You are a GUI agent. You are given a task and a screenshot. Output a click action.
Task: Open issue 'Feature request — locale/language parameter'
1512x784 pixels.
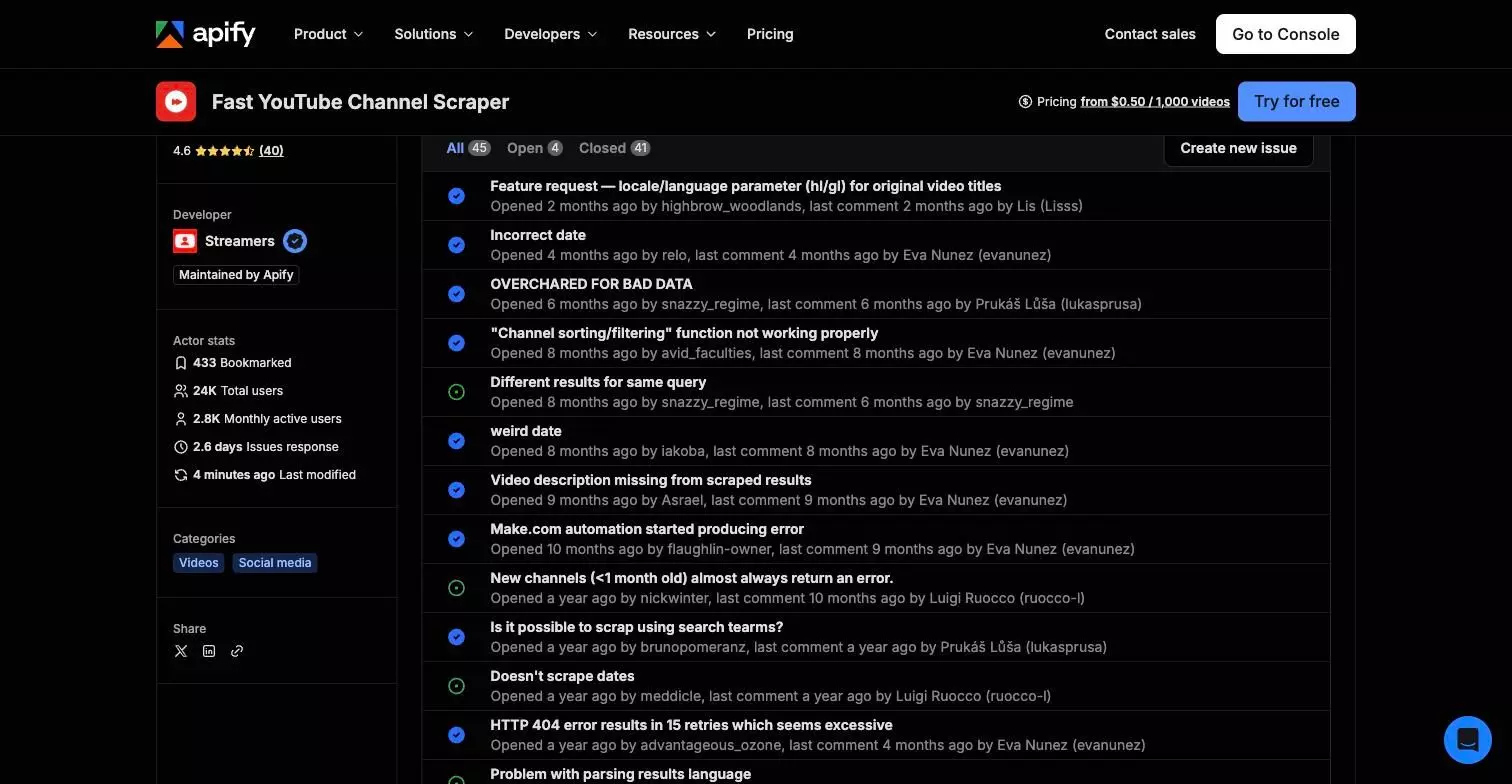click(746, 186)
